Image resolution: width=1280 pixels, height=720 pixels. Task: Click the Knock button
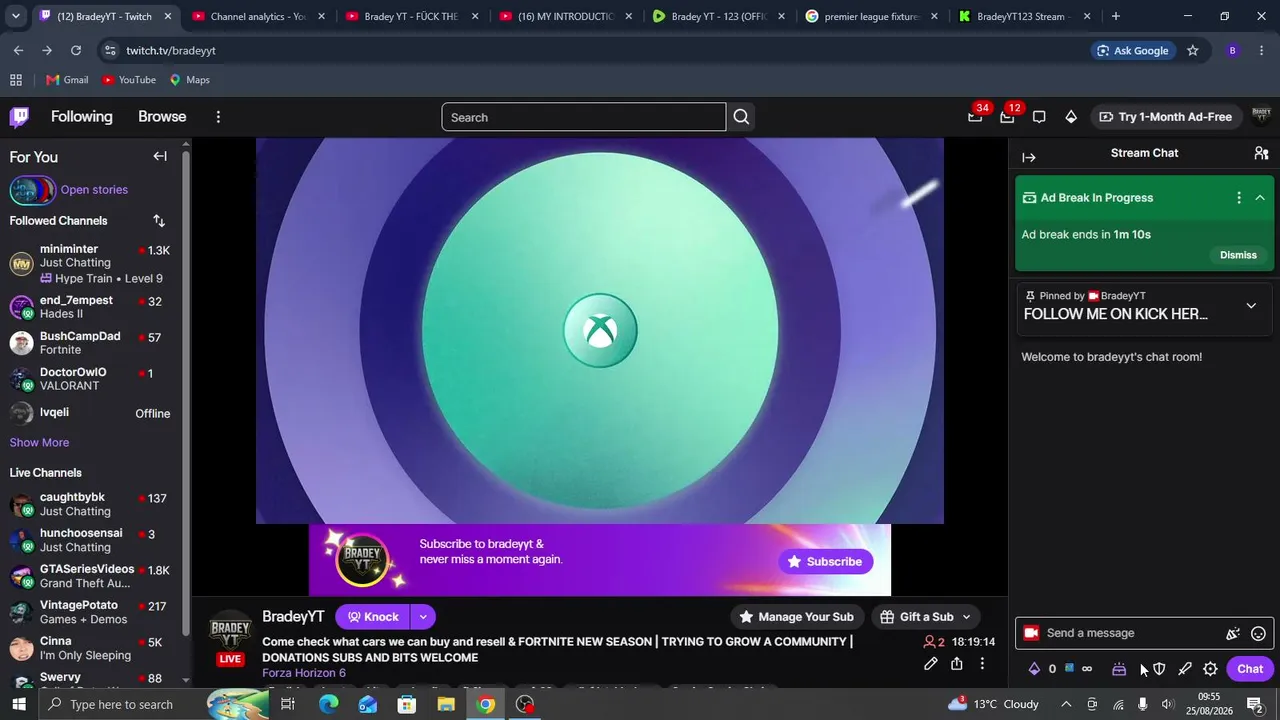coord(373,617)
